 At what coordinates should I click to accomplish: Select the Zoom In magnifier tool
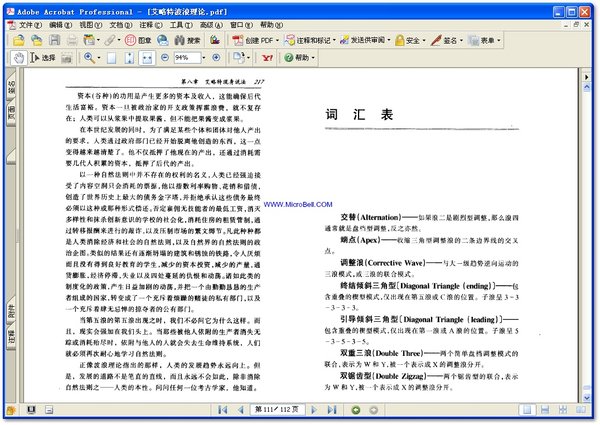tap(89, 58)
